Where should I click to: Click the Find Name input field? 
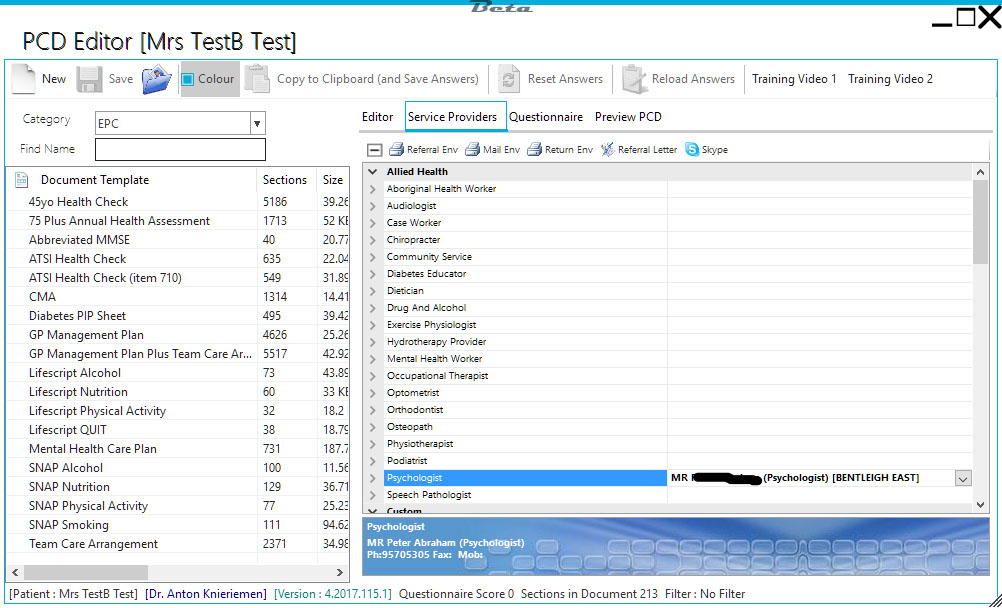point(180,150)
